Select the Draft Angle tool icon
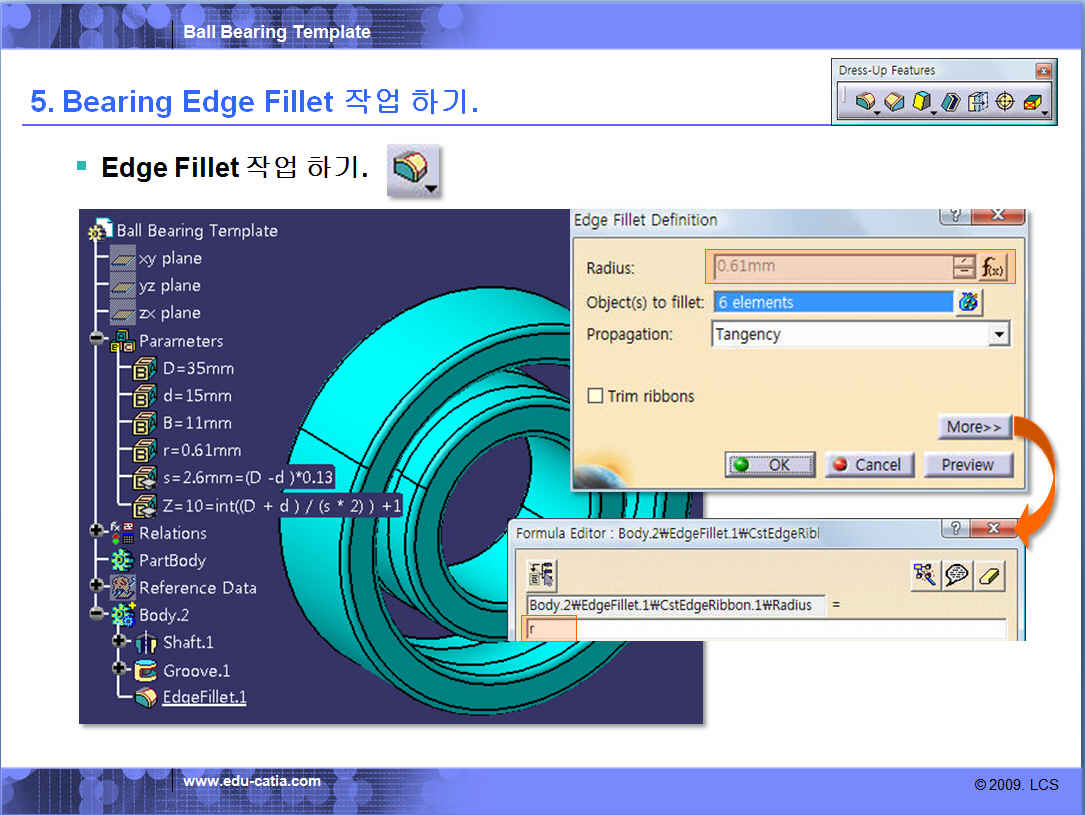 pos(923,101)
